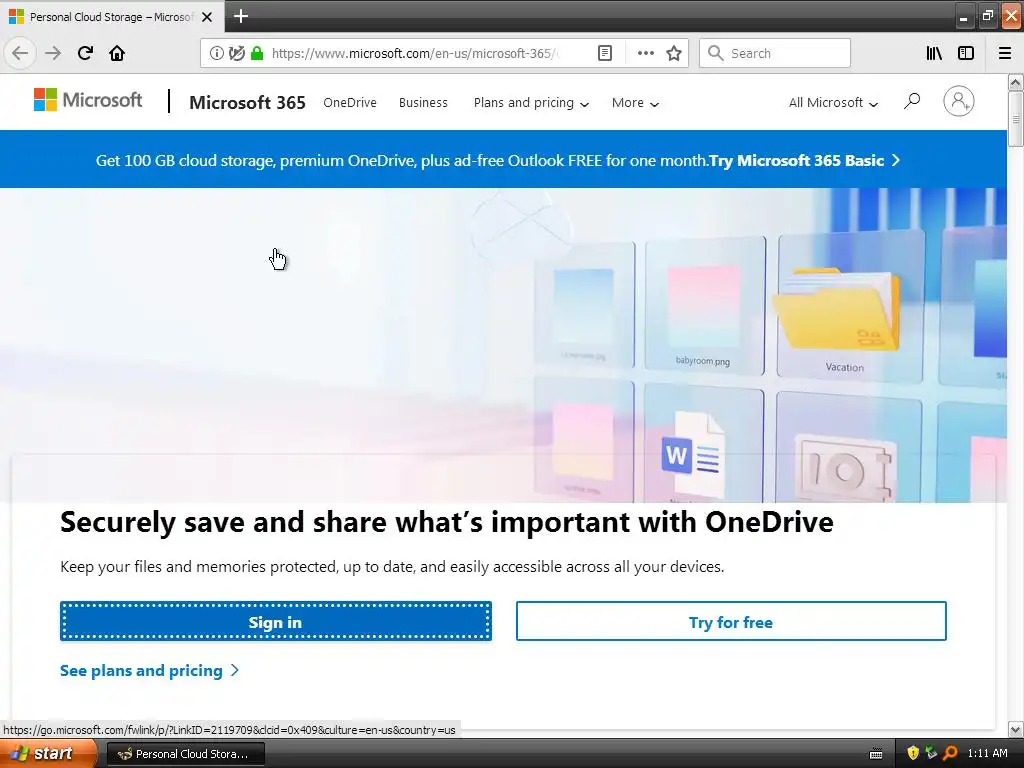This screenshot has width=1024, height=768.
Task: Select Personal Cloud Storage taskbar button
Action: pos(185,754)
